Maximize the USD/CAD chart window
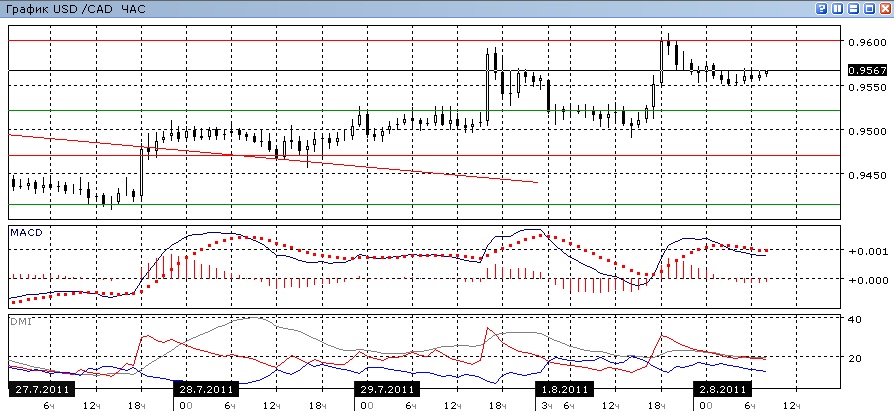This screenshot has width=894, height=418. 869,9
